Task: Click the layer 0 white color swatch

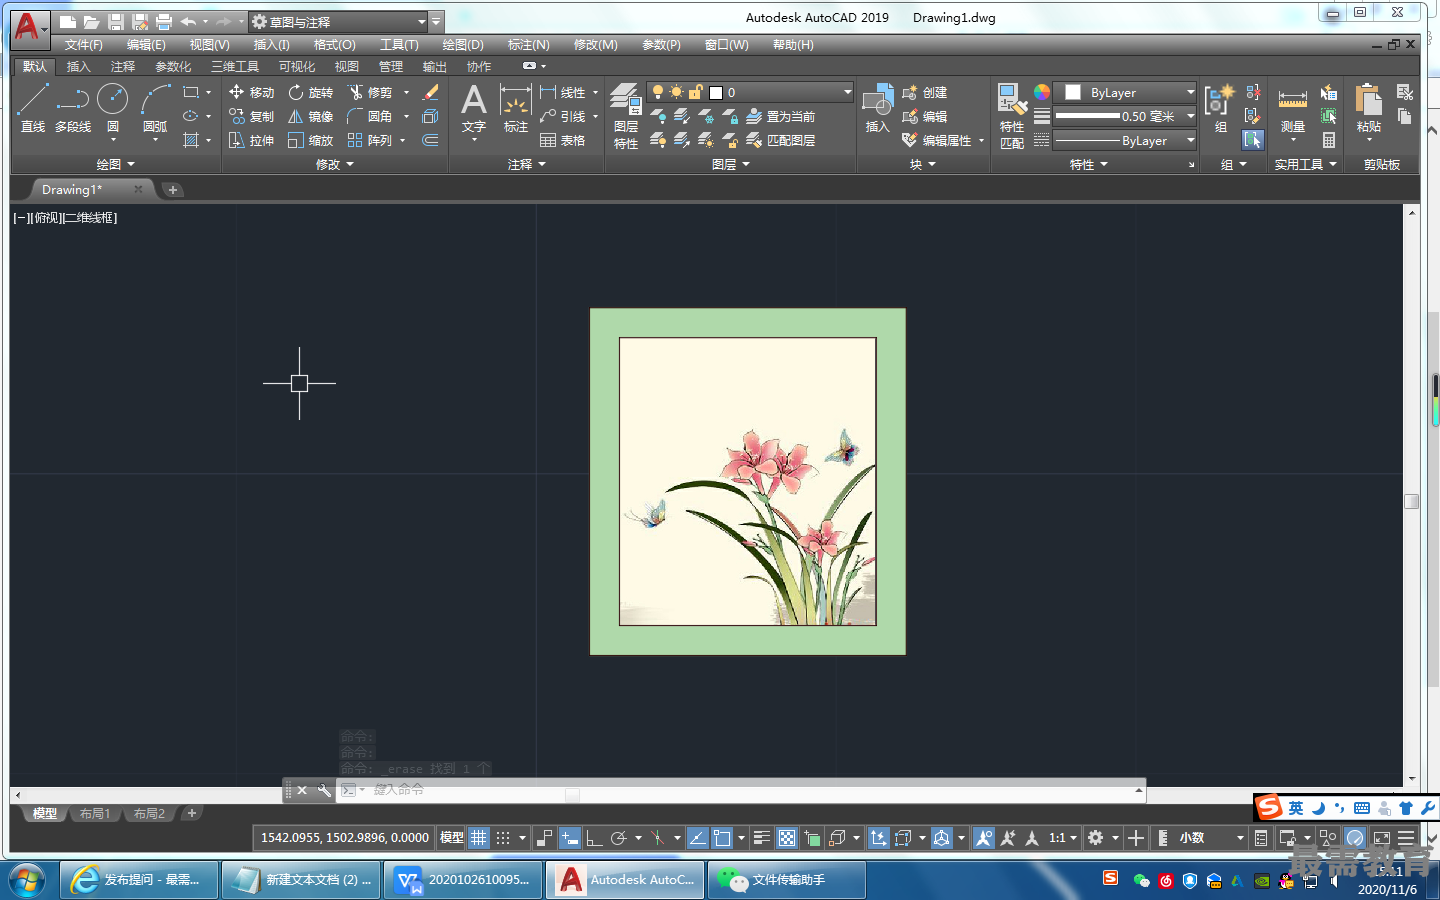Action: point(716,92)
